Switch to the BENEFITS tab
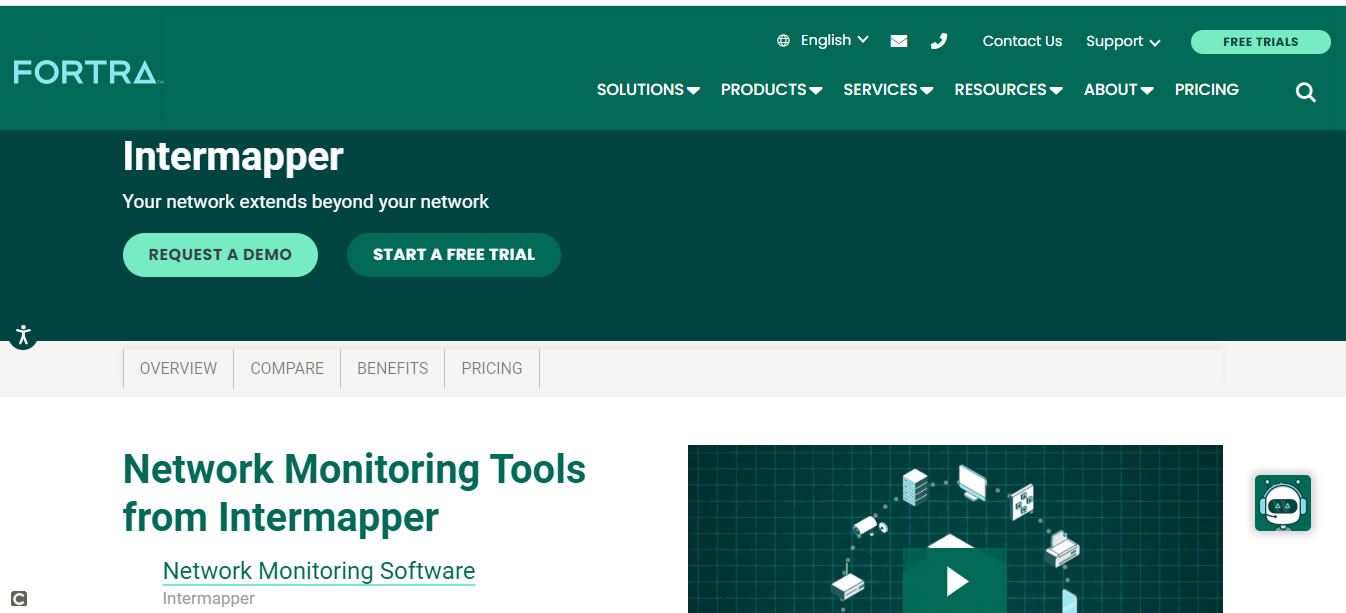Viewport: 1346px width, 613px height. tap(392, 368)
